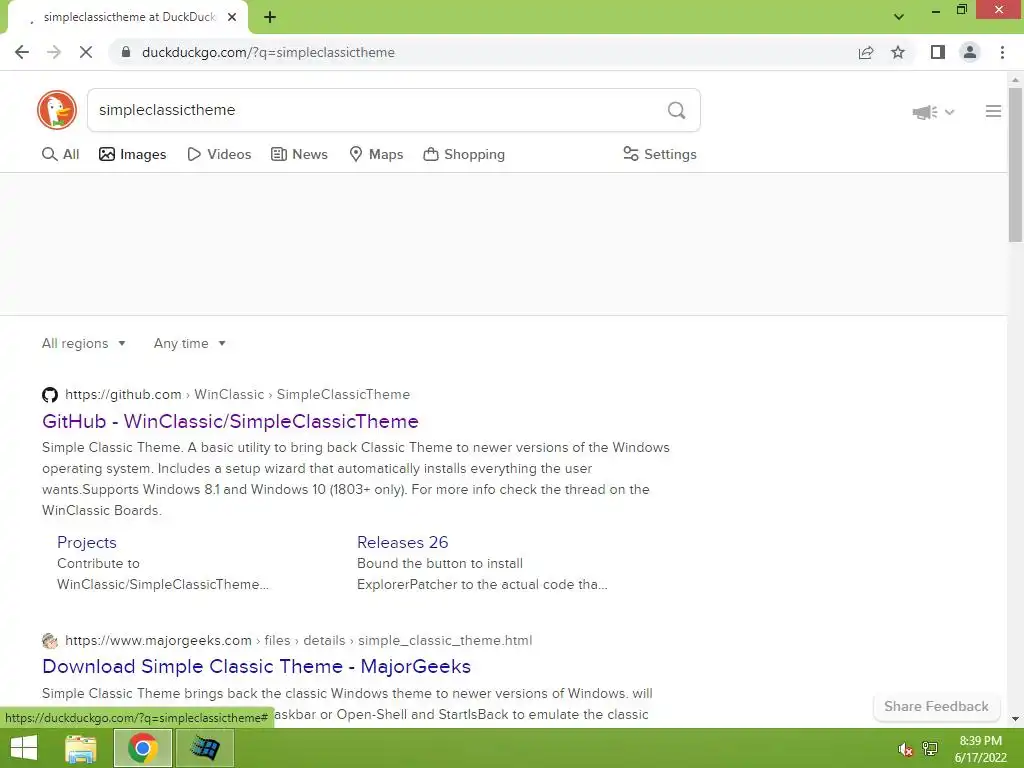The height and width of the screenshot is (768, 1024).
Task: Open the Projects sublink
Action: click(x=87, y=542)
